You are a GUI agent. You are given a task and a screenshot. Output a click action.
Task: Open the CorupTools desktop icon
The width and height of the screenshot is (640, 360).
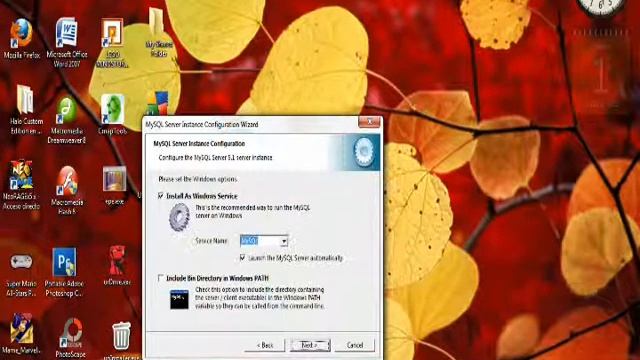[112, 115]
